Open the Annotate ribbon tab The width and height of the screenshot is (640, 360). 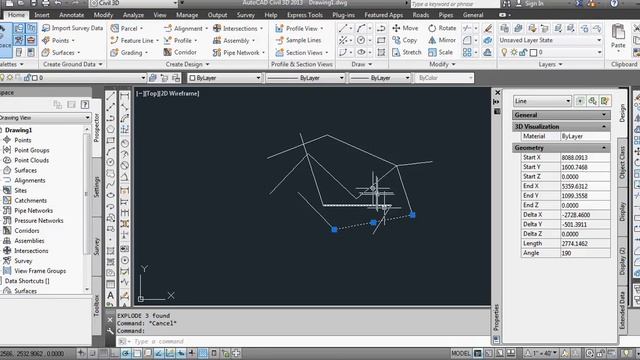pos(71,15)
